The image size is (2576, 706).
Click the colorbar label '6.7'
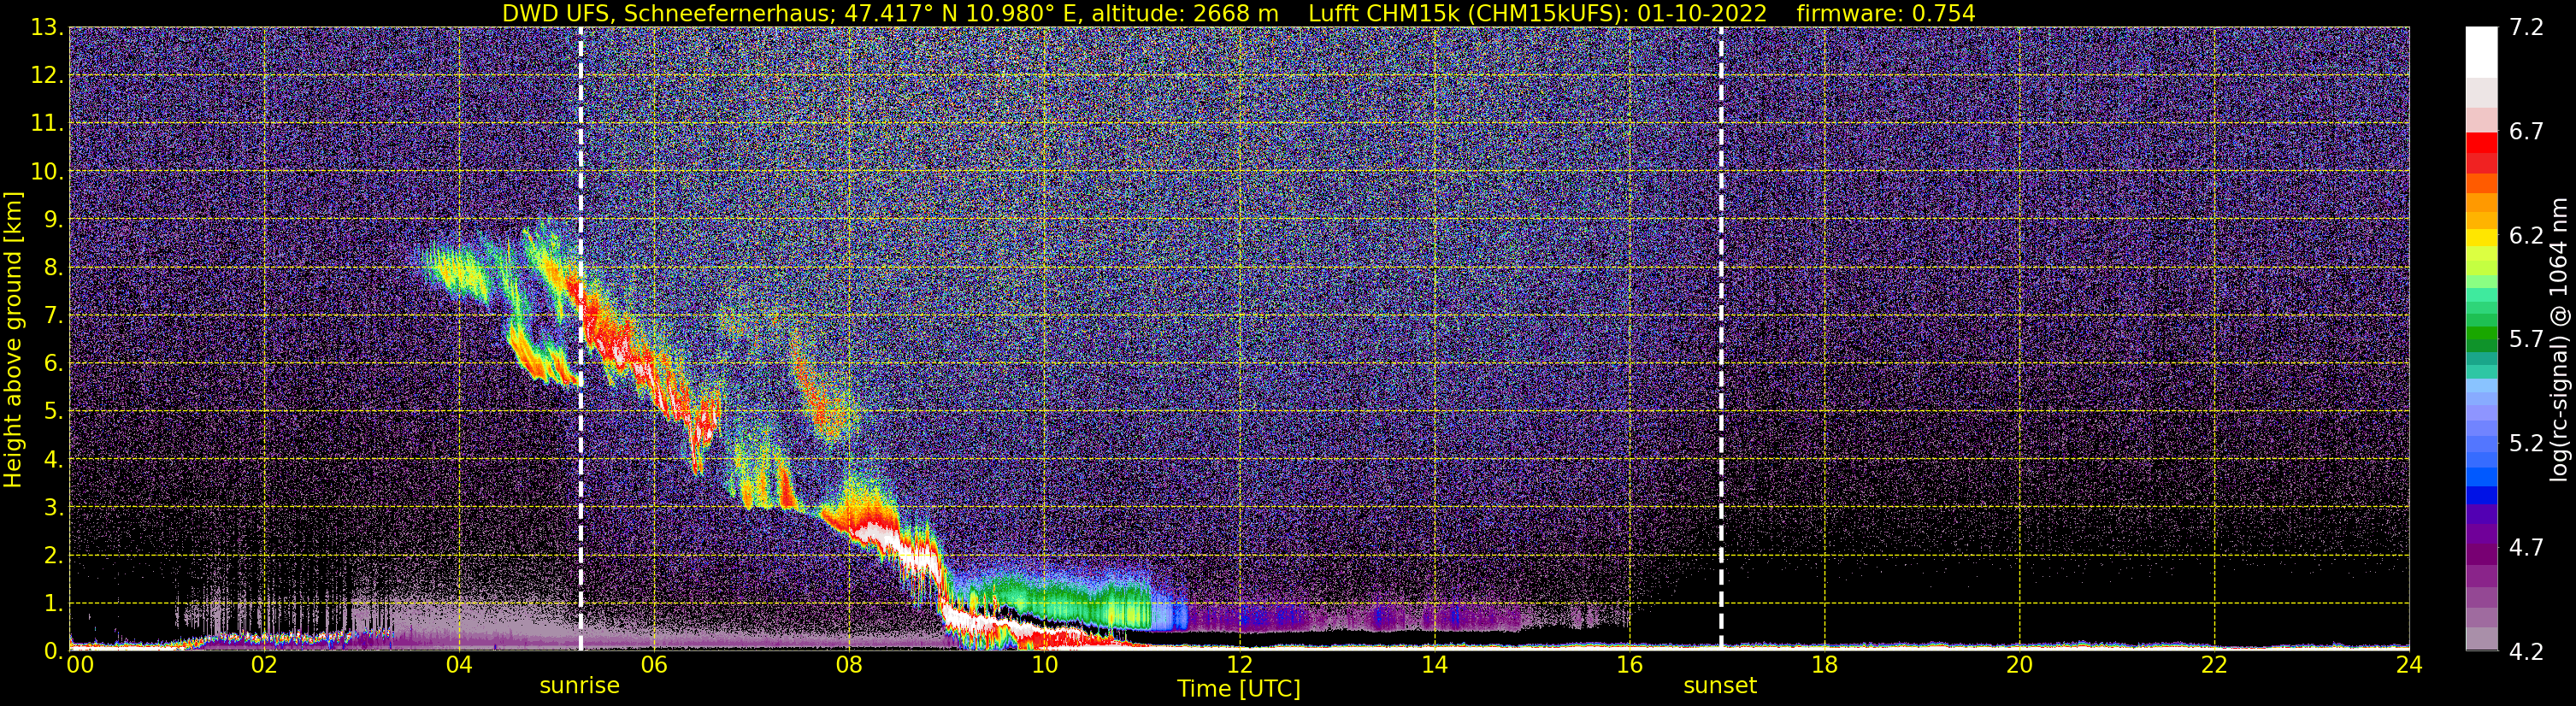[2526, 132]
